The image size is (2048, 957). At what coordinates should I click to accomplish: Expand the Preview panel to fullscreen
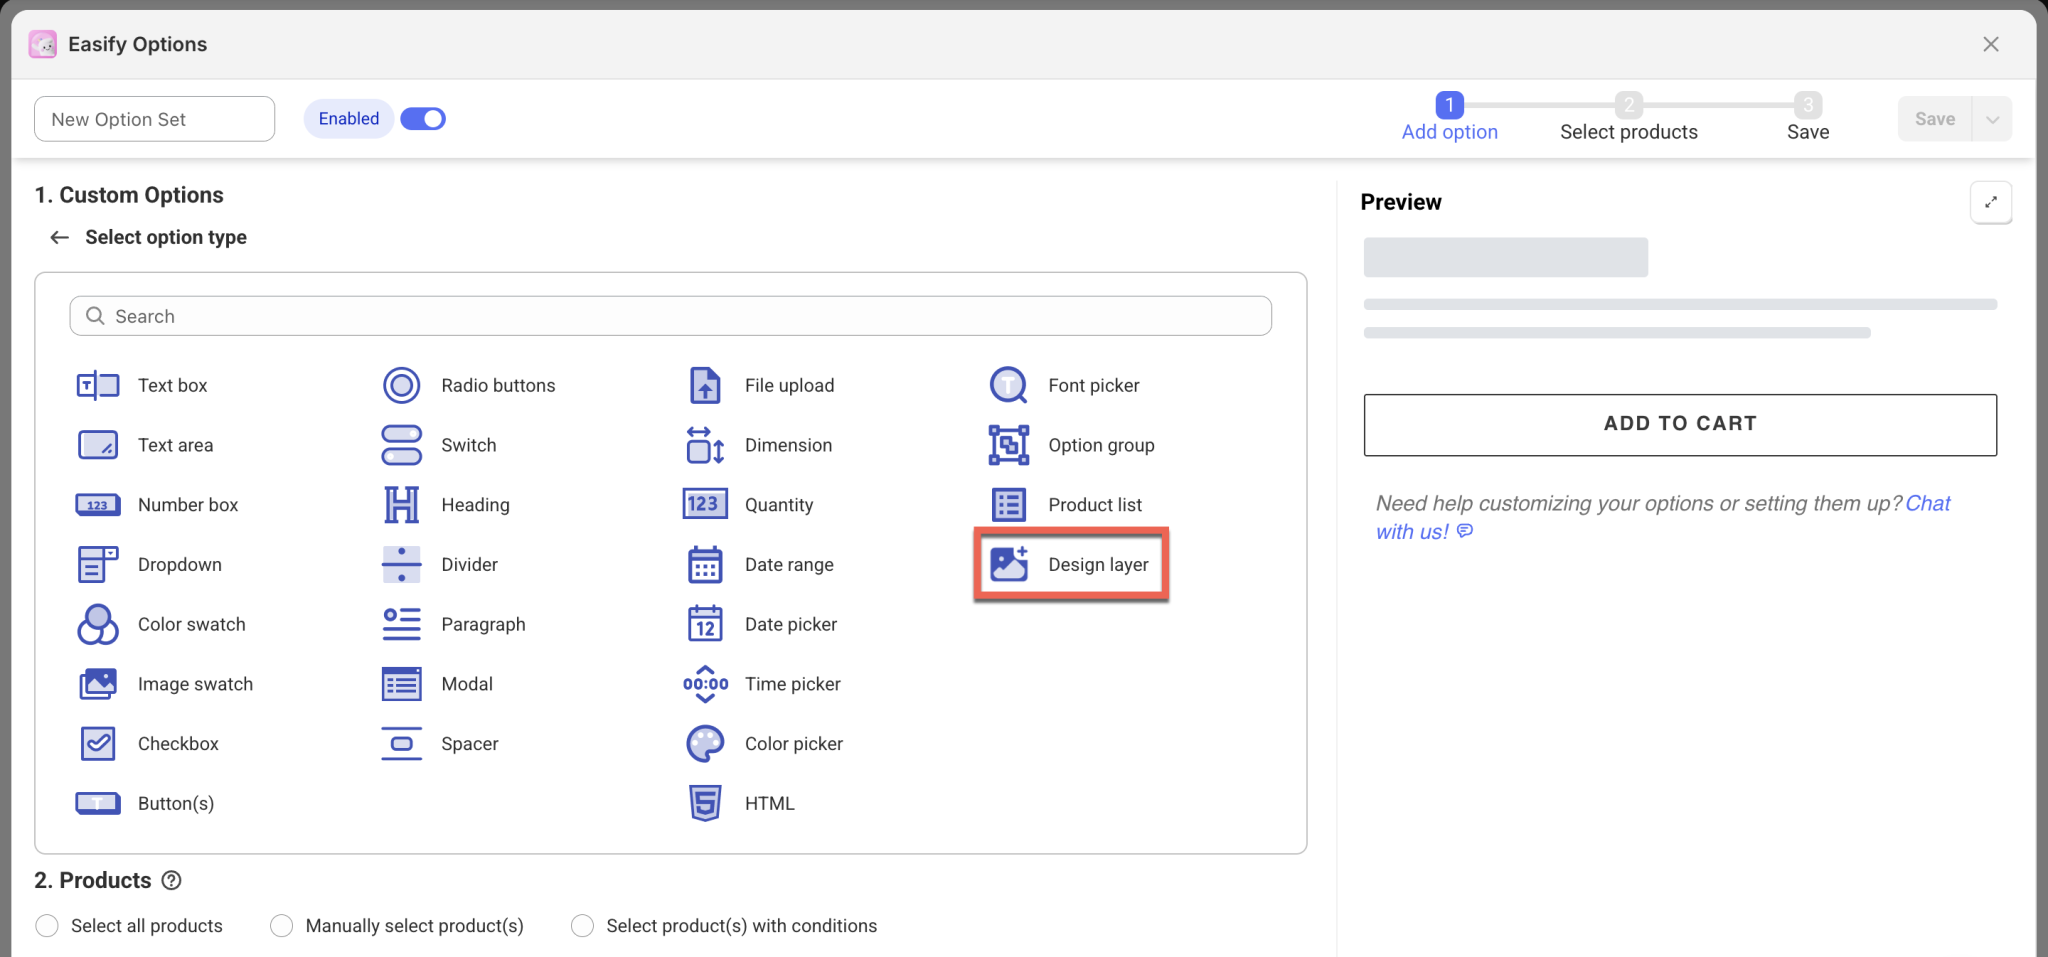coord(1990,202)
